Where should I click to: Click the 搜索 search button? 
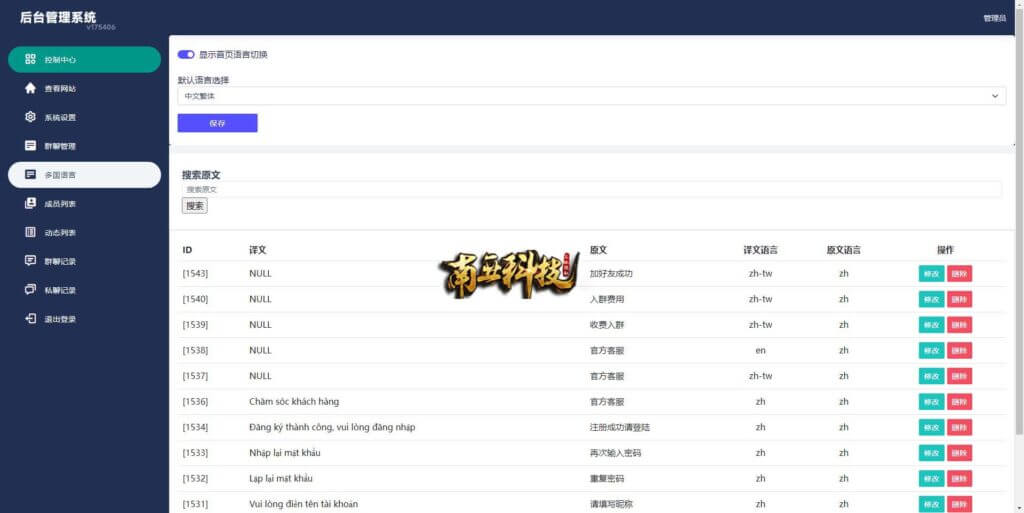(x=195, y=206)
